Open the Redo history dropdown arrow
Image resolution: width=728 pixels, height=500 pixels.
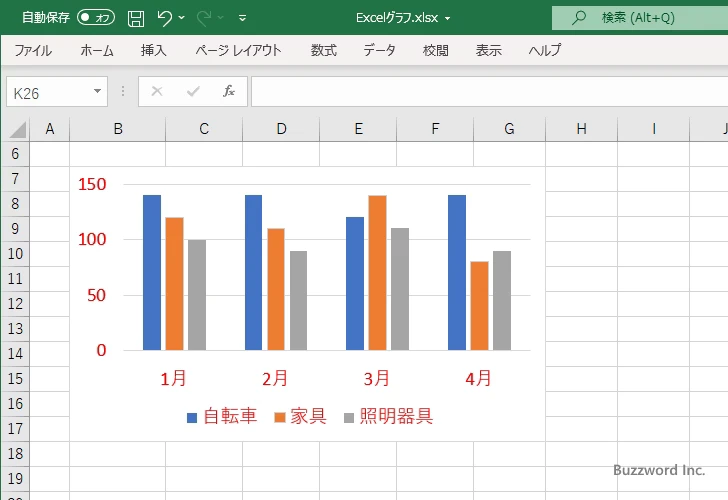click(221, 18)
